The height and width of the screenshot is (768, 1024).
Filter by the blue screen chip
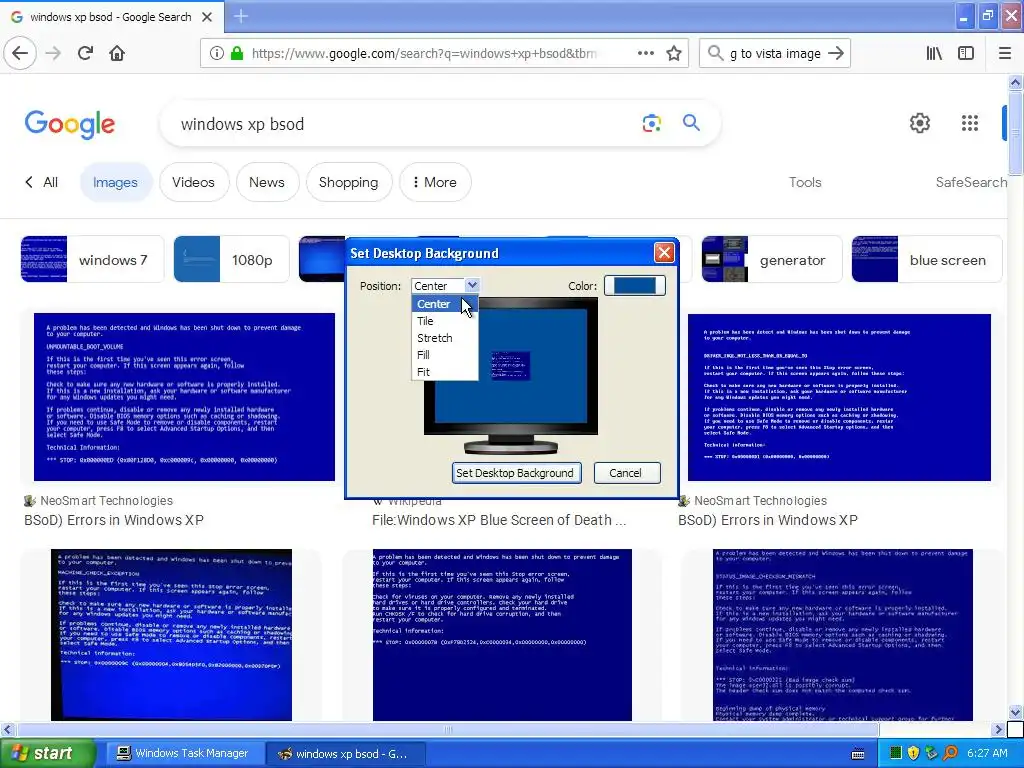click(x=927, y=259)
